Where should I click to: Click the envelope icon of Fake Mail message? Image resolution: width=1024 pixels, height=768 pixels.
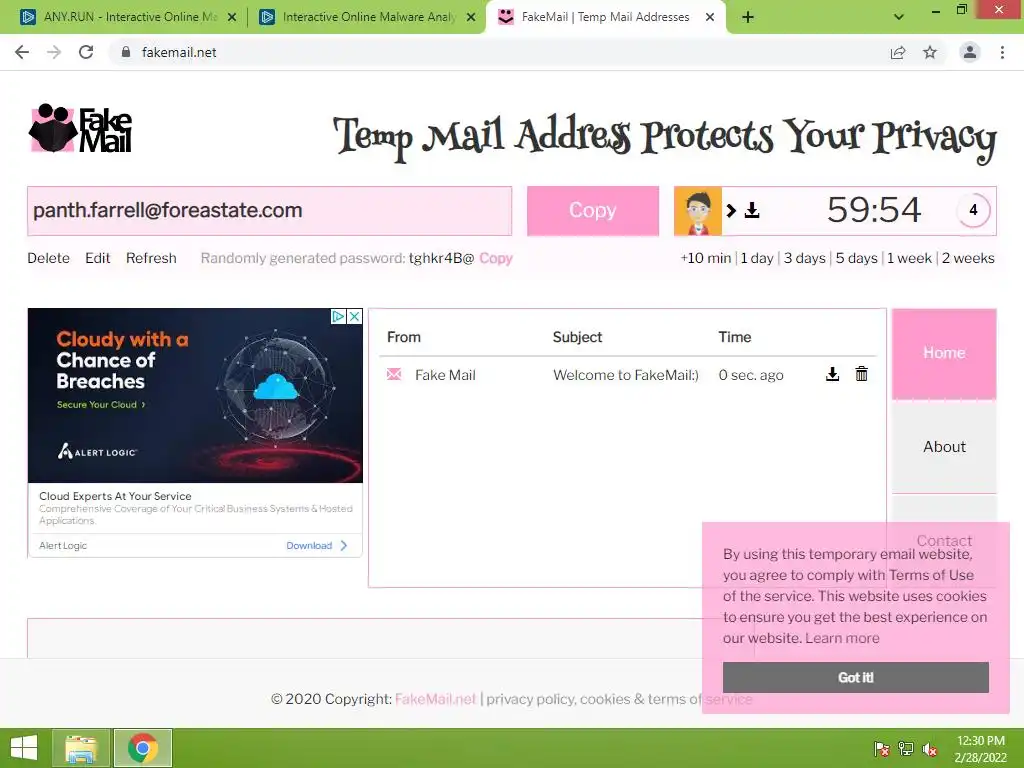pyautogui.click(x=394, y=374)
